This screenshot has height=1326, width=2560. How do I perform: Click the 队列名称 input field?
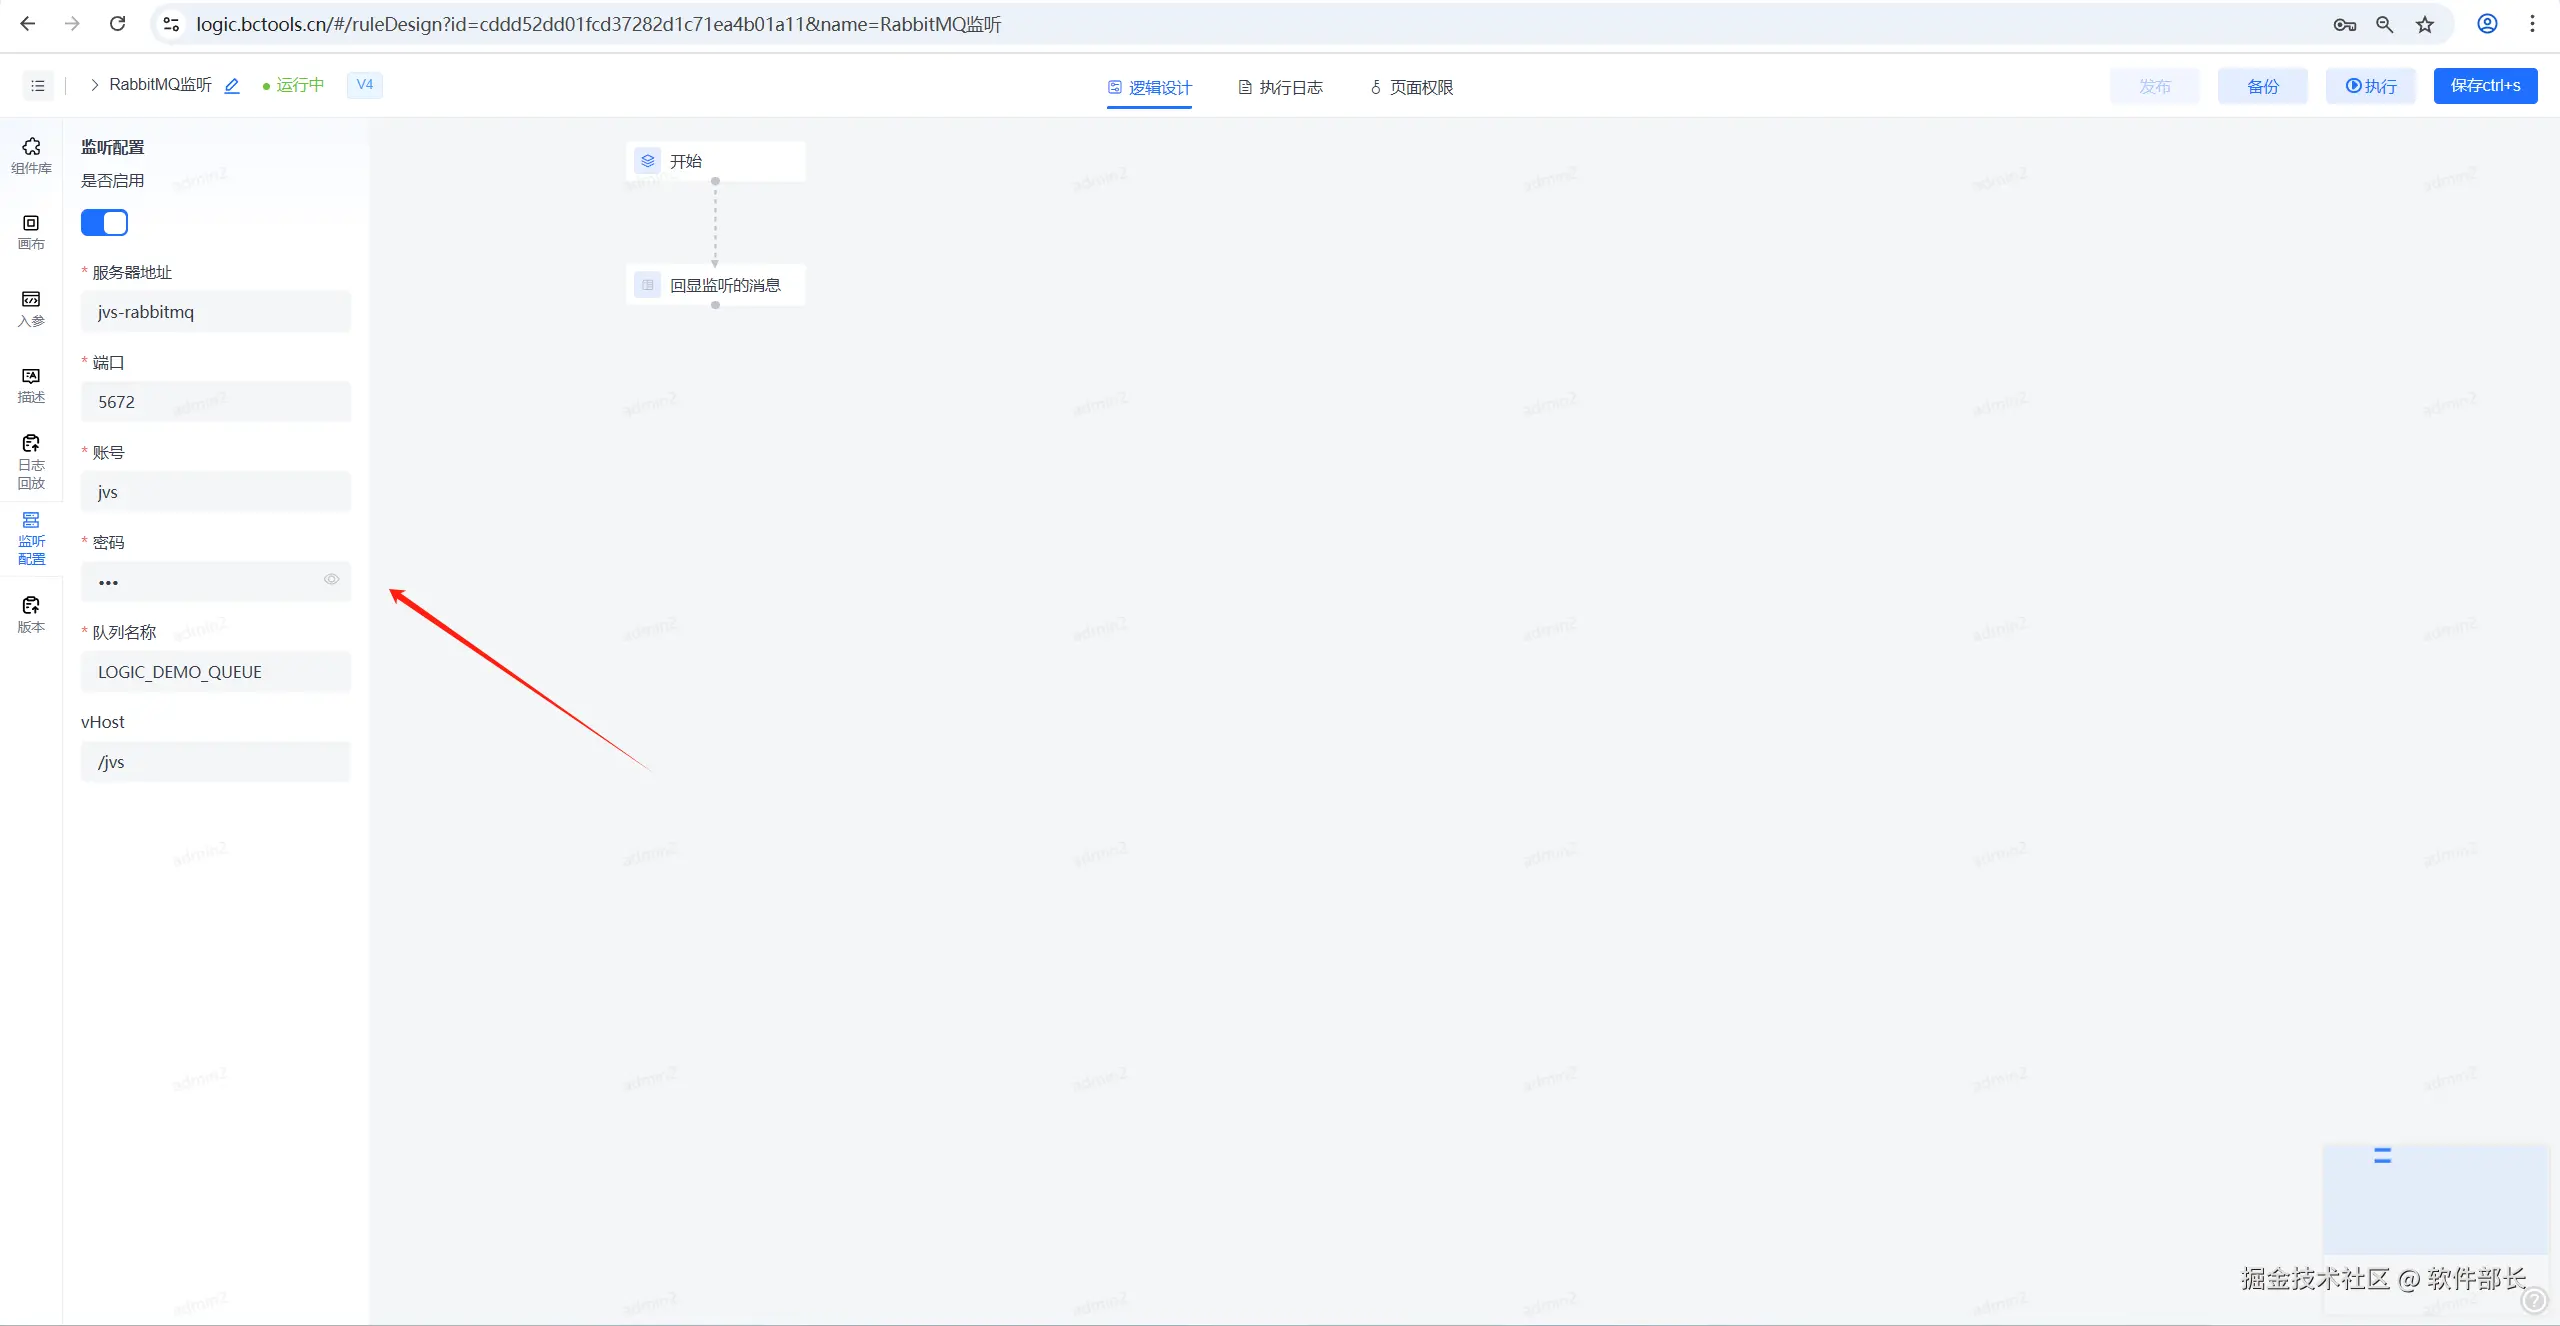[215, 672]
